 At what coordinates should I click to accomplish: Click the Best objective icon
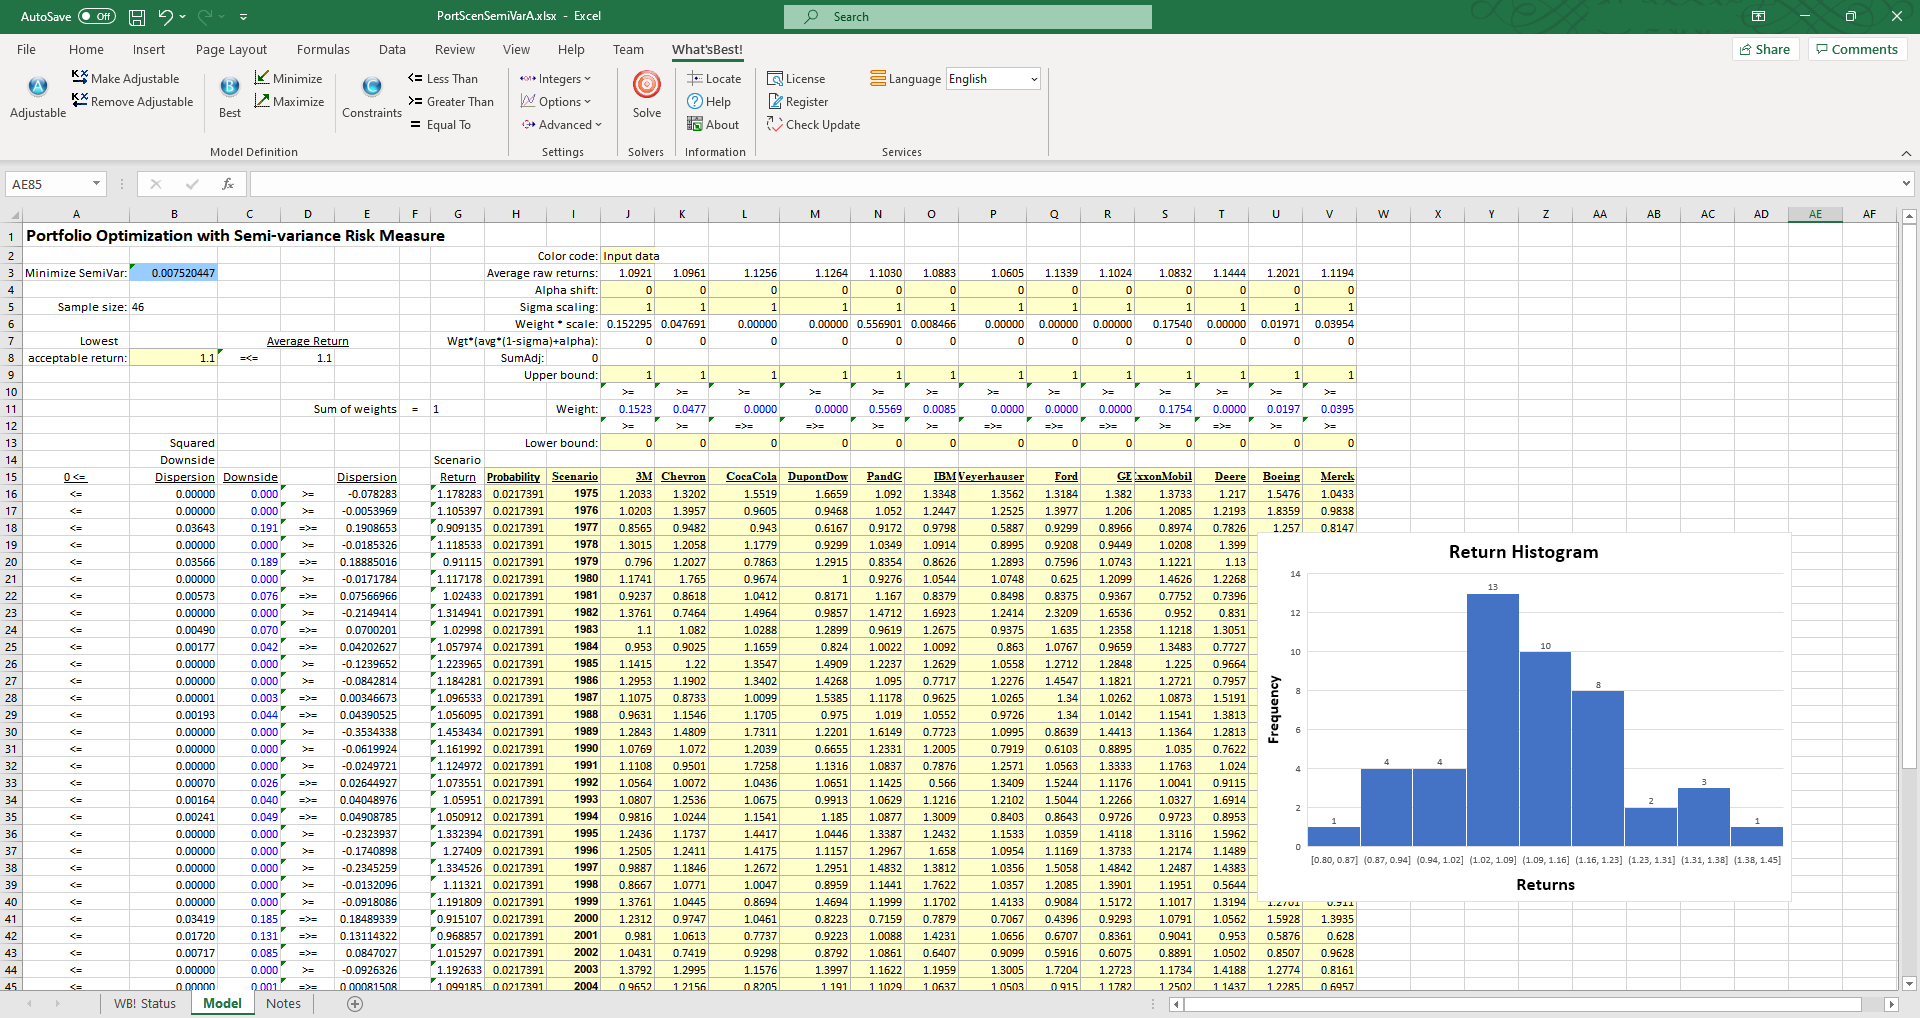(230, 87)
